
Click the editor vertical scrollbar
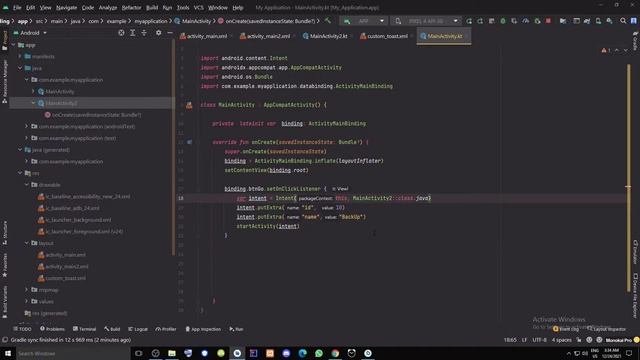[x=629, y=178]
